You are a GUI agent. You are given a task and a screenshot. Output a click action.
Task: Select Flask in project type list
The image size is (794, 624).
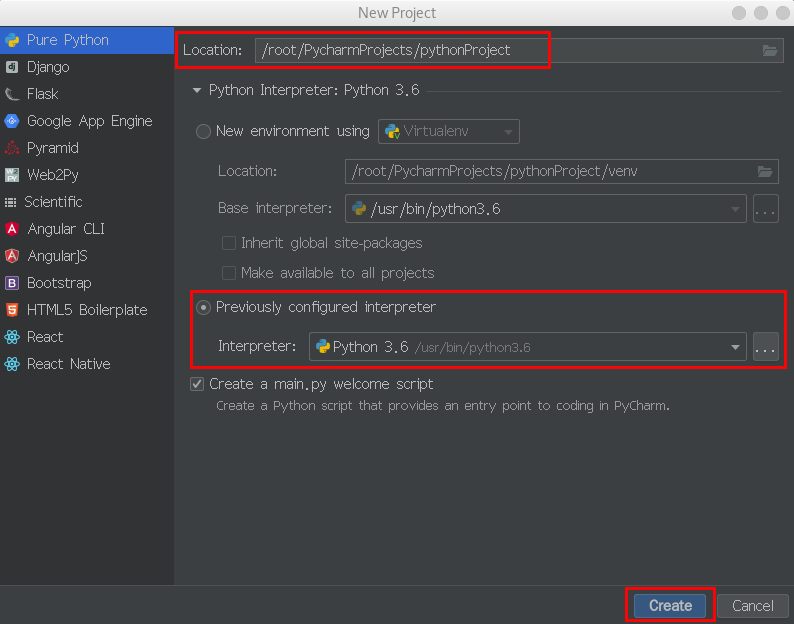click(43, 94)
